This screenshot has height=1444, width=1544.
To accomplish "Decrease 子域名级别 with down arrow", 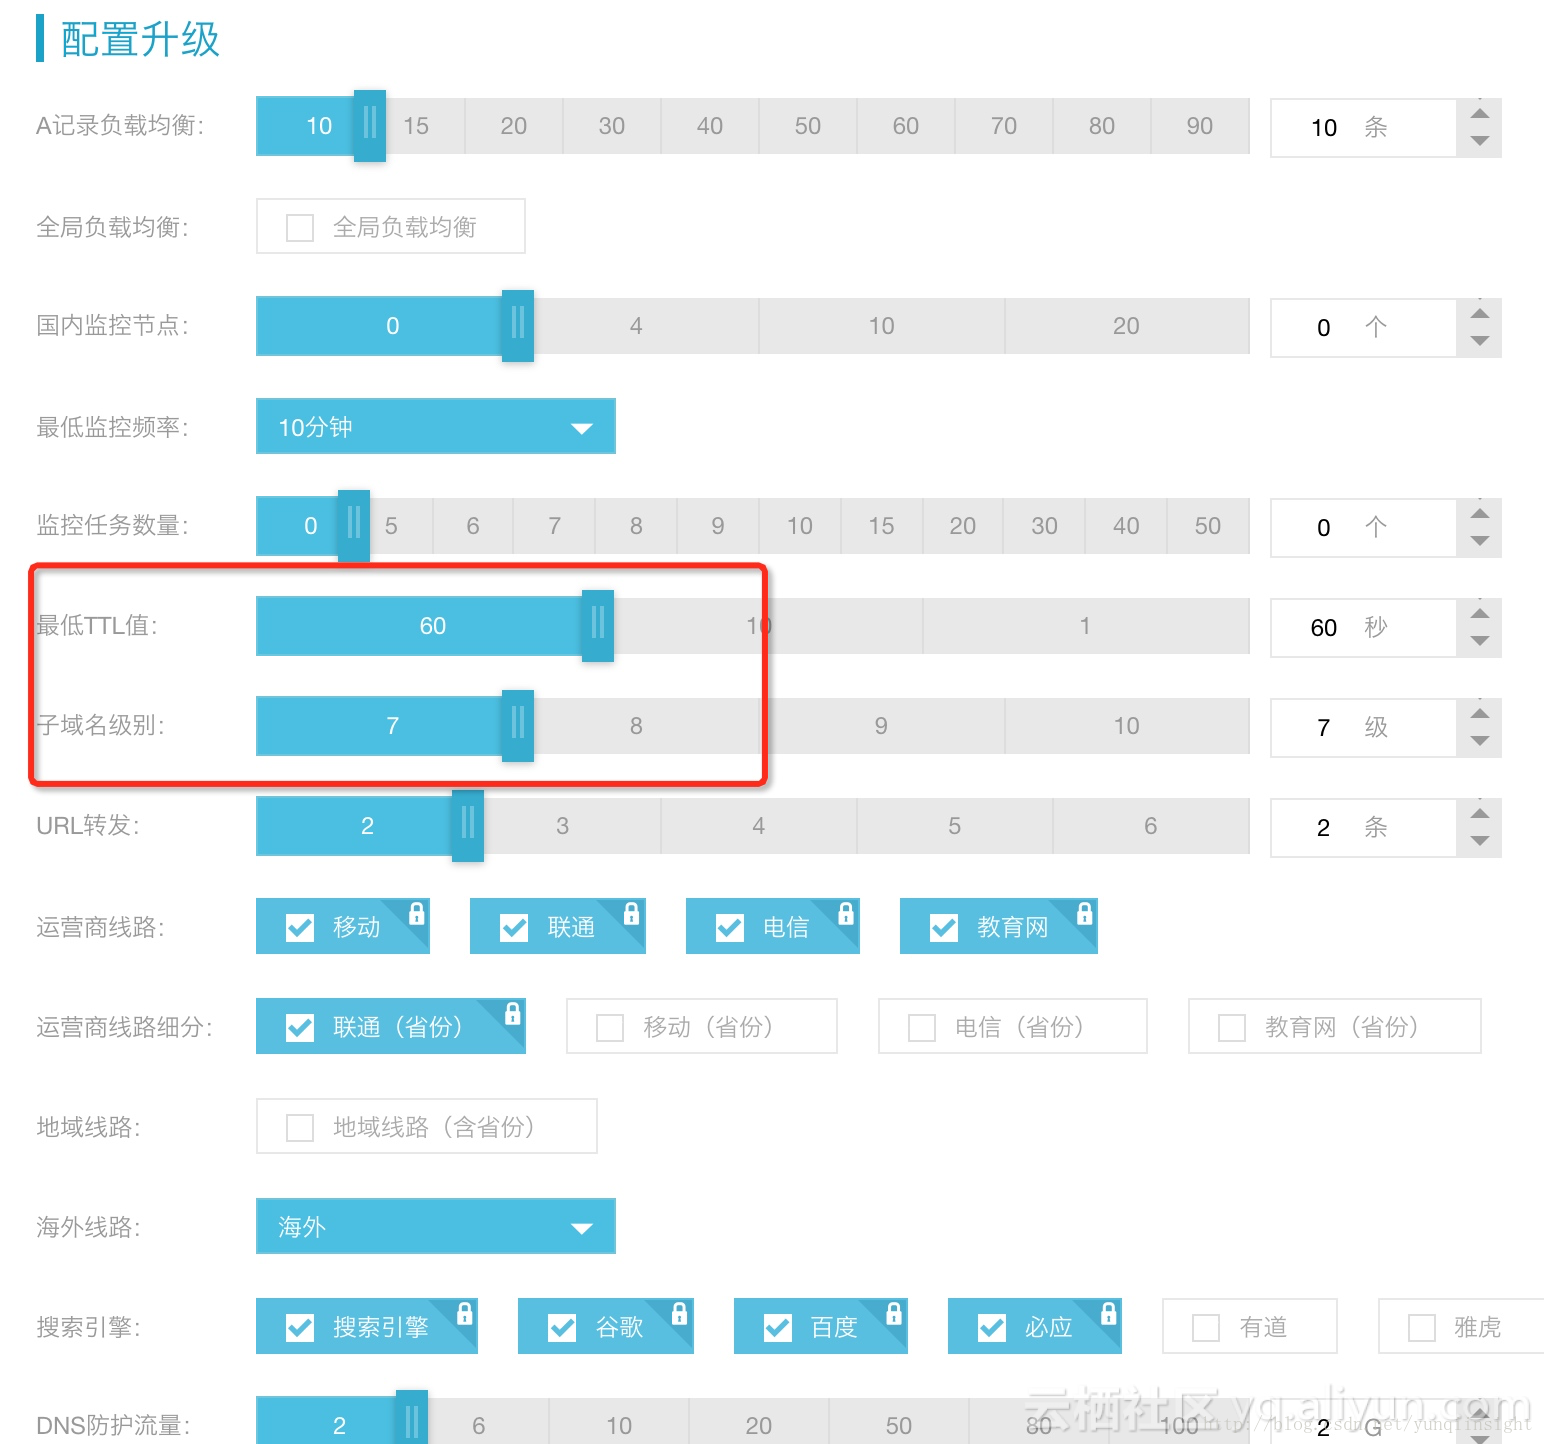I will click(x=1480, y=741).
